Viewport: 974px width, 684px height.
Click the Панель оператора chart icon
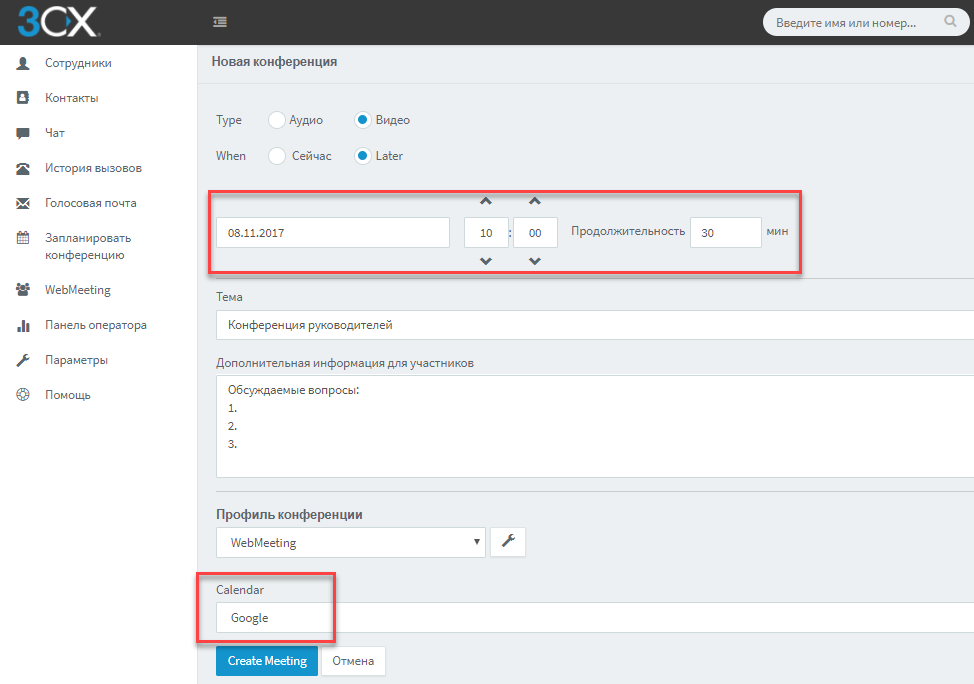tap(23, 325)
